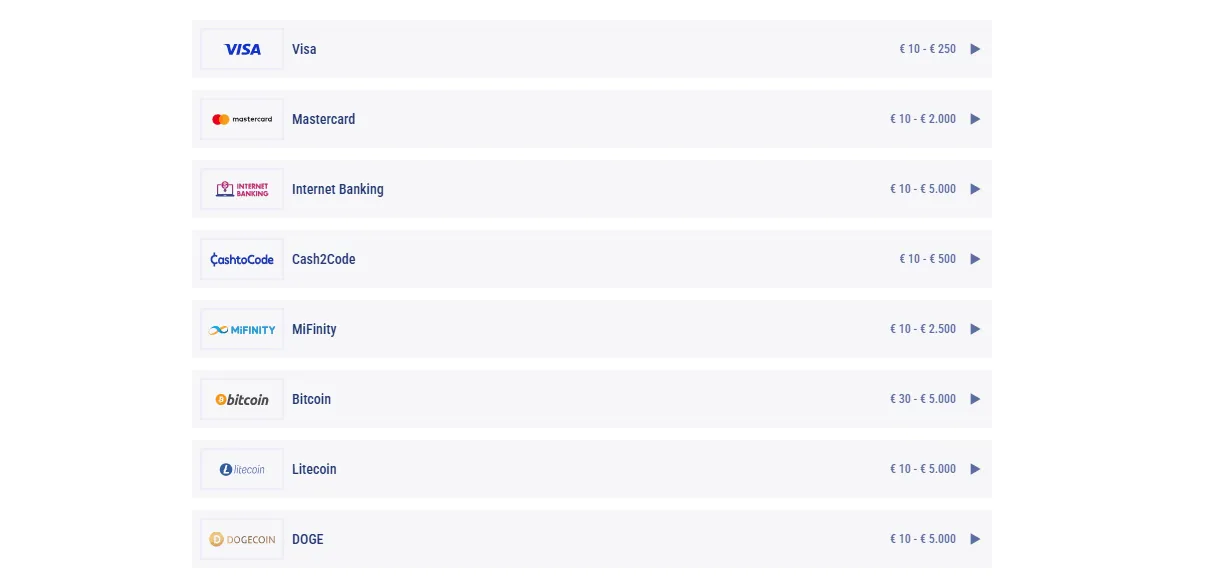Click the Visa logo icon
Viewport: 1222px width, 580px height.
point(242,49)
